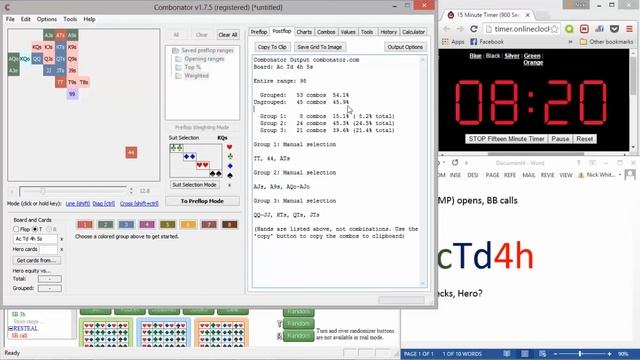The image size is (640, 360).
Task: Collapse the RESTEAL tree node in background window
Action: tap(11, 328)
